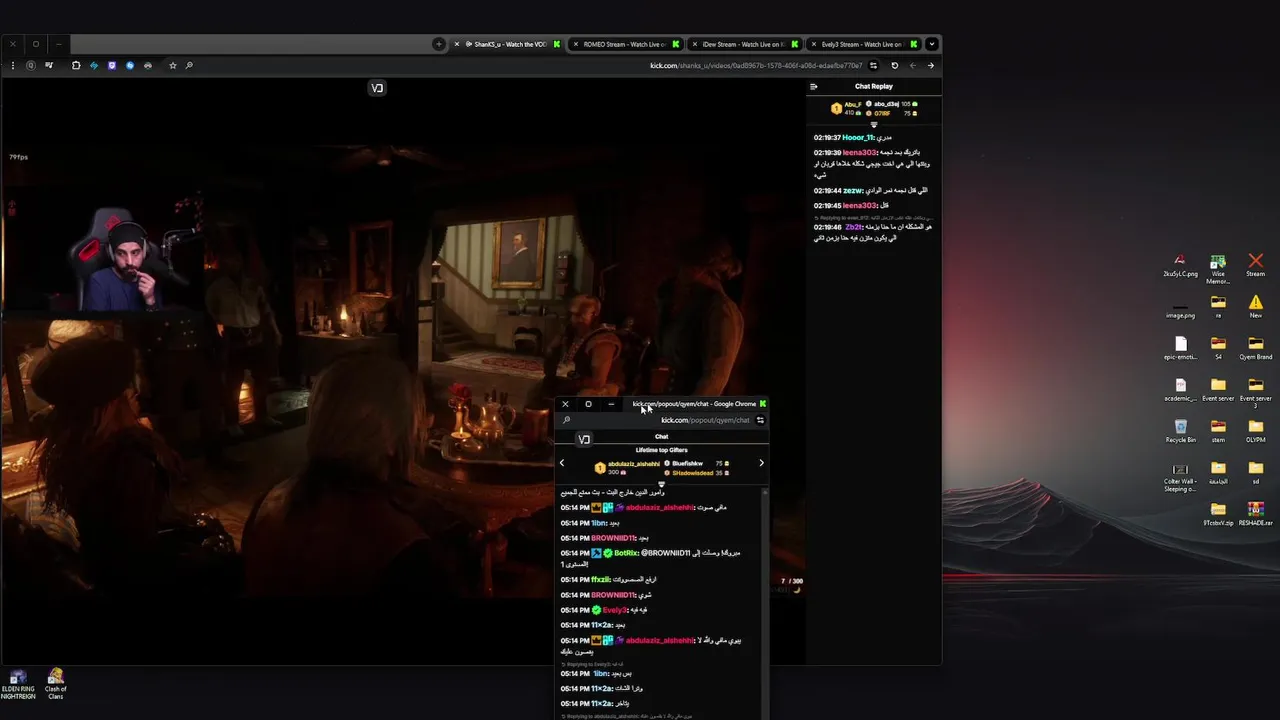Open the 'New' warning-icon shortcut
1280x720 pixels.
pyautogui.click(x=1255, y=307)
